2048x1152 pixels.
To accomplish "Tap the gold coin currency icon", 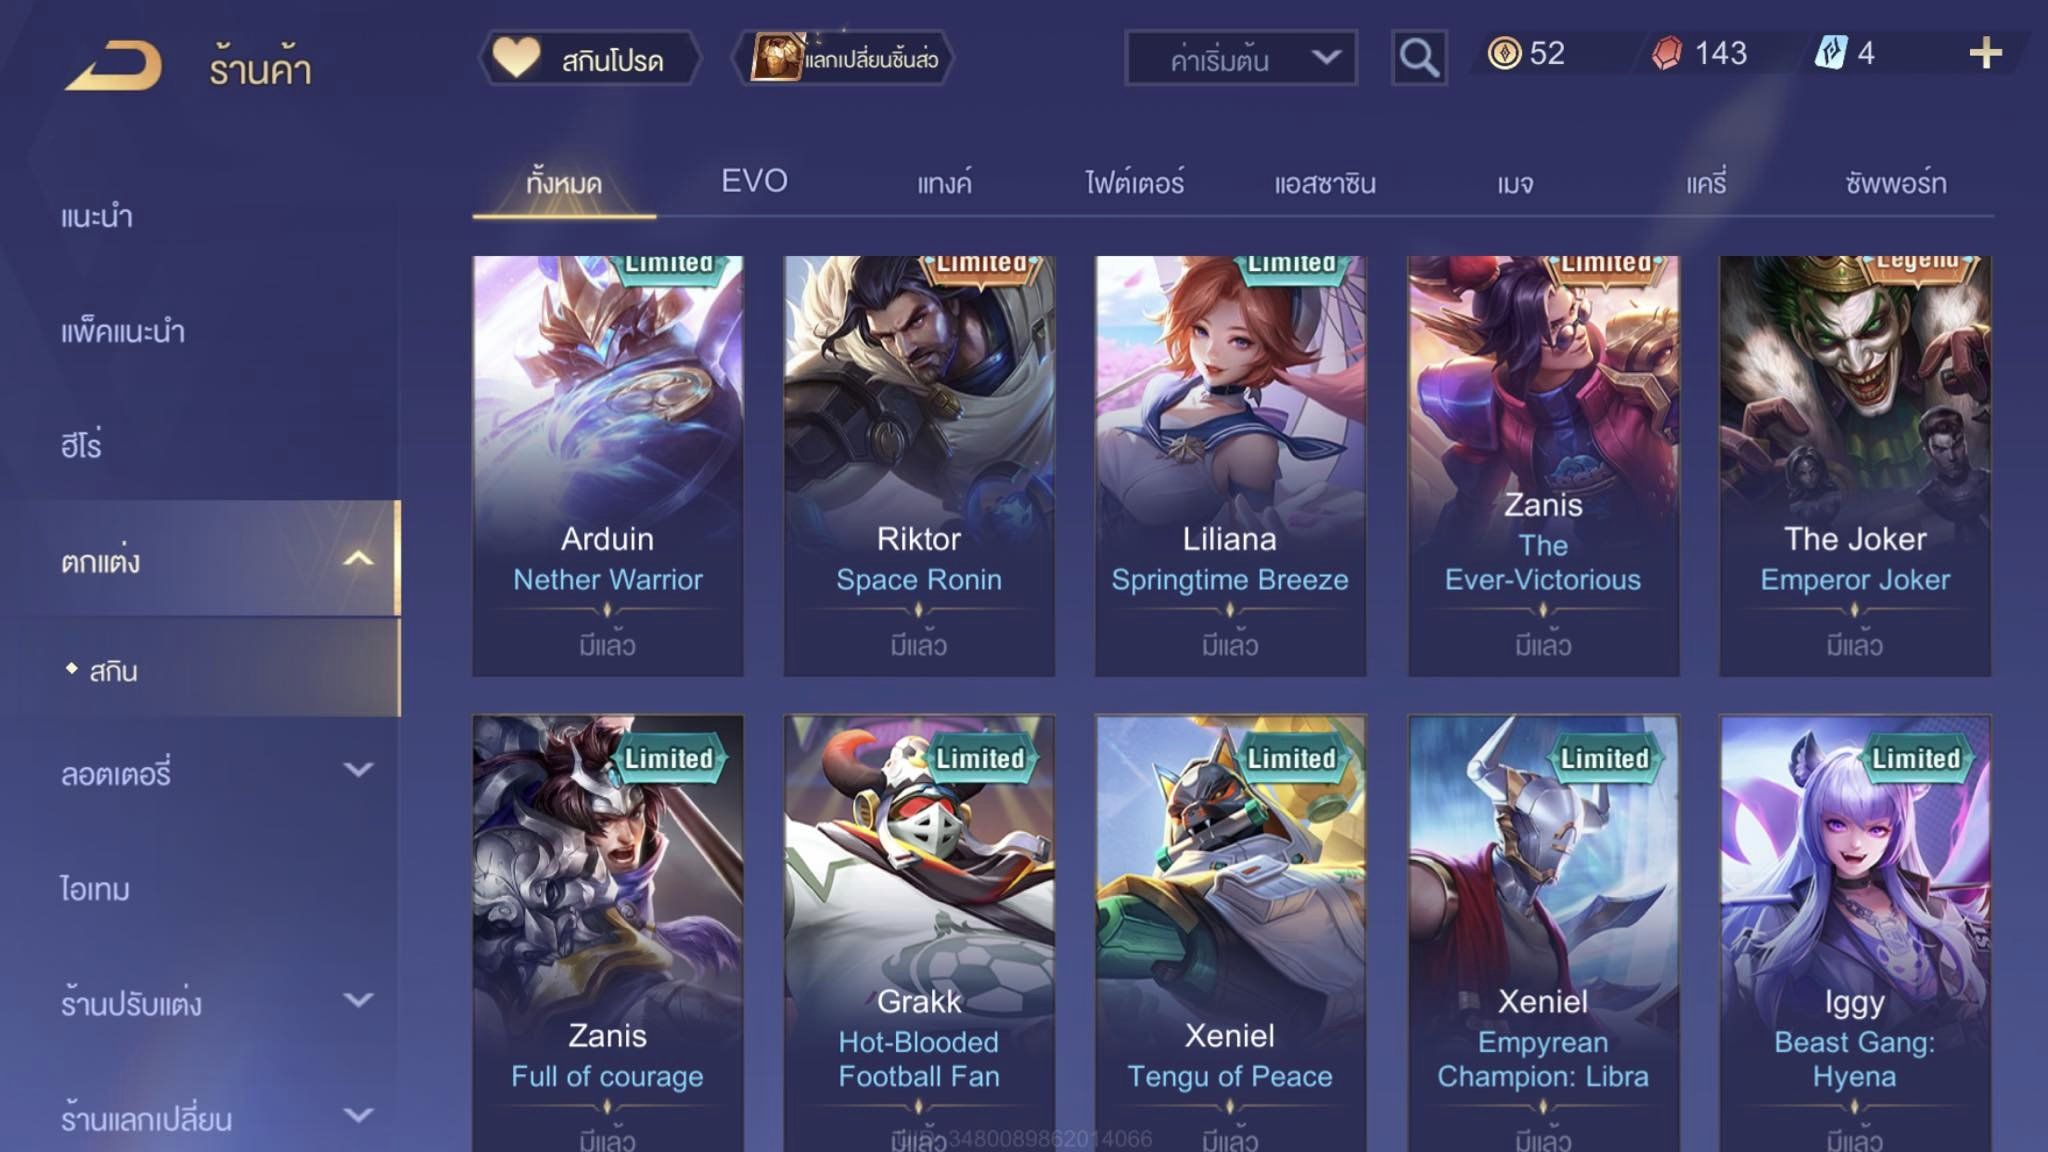I will coord(1504,53).
